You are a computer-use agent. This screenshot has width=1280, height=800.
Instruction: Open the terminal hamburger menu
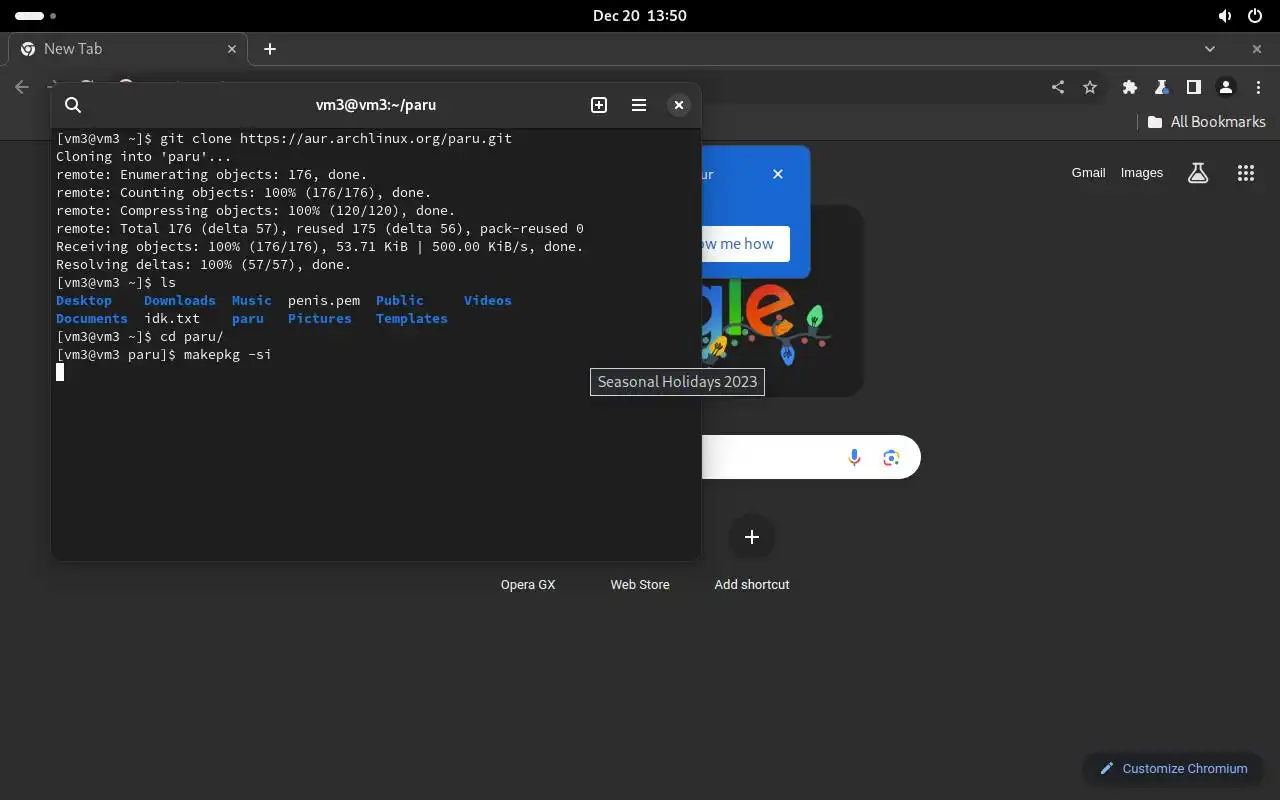pos(639,105)
